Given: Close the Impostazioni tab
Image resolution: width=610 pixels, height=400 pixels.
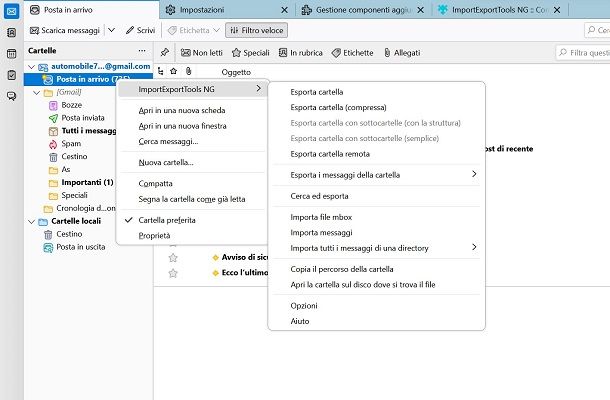Looking at the screenshot, I should 285,10.
